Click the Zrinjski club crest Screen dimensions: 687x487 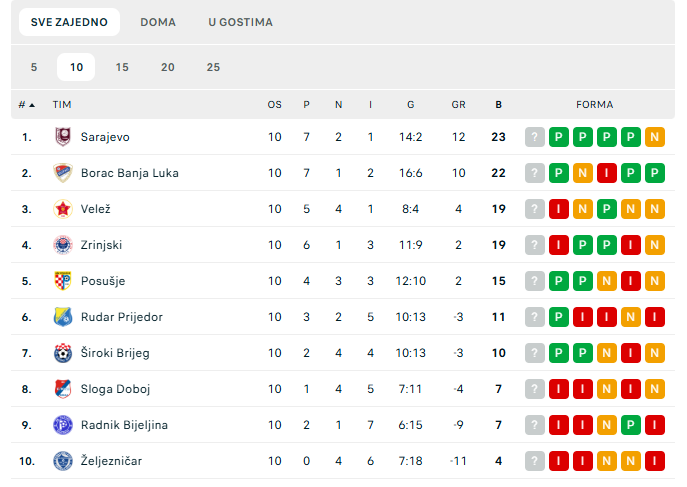[63, 245]
